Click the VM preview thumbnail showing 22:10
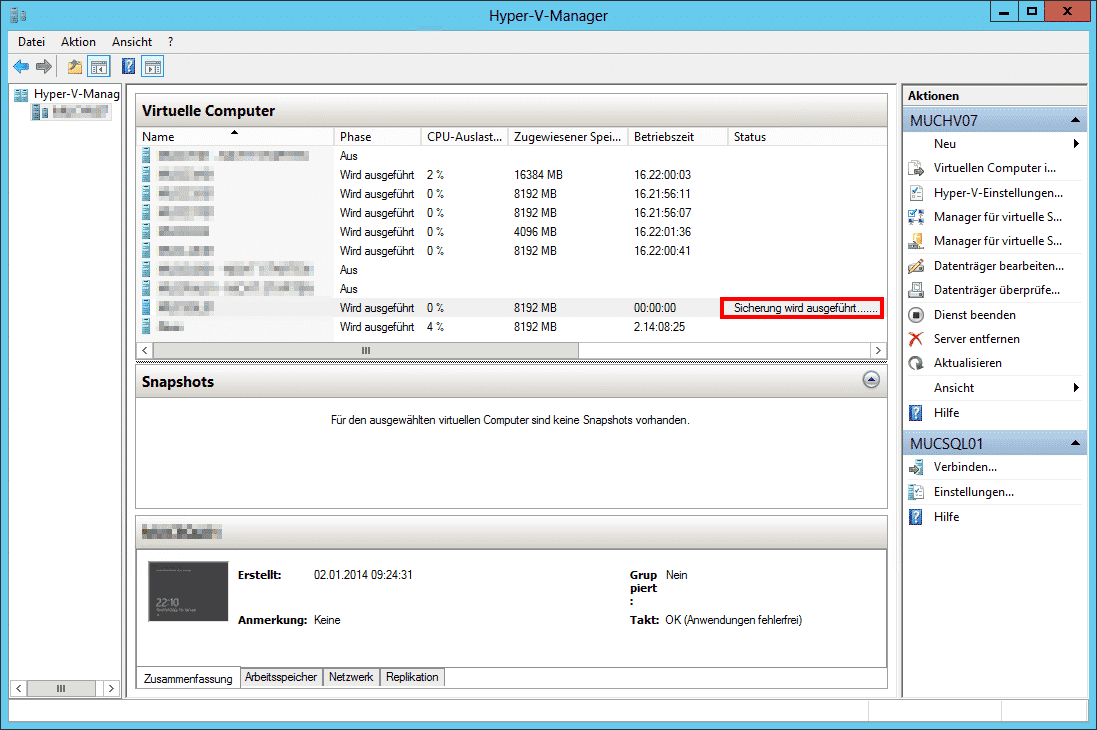The image size is (1097, 730). click(188, 591)
